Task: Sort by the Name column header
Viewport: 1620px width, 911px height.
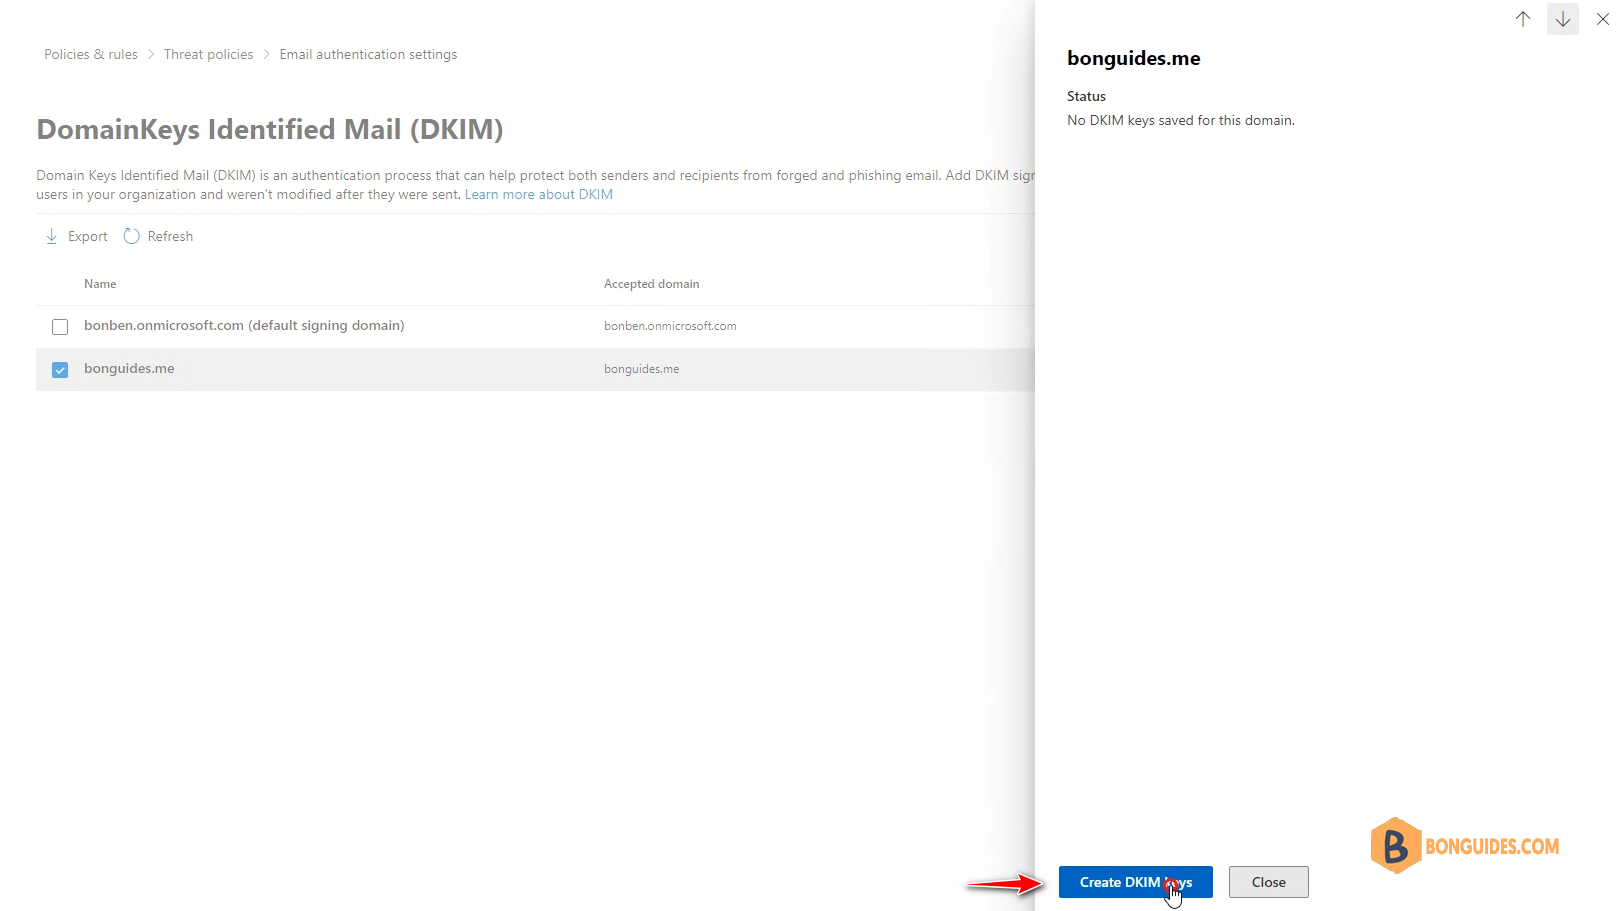Action: 100,284
